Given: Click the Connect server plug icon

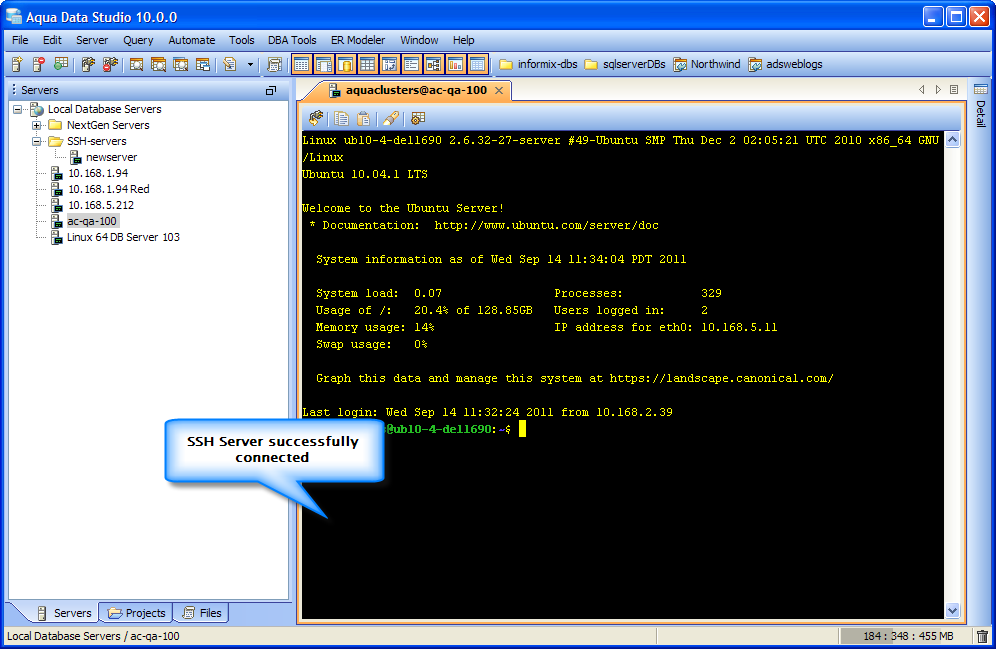Looking at the screenshot, I should point(88,64).
